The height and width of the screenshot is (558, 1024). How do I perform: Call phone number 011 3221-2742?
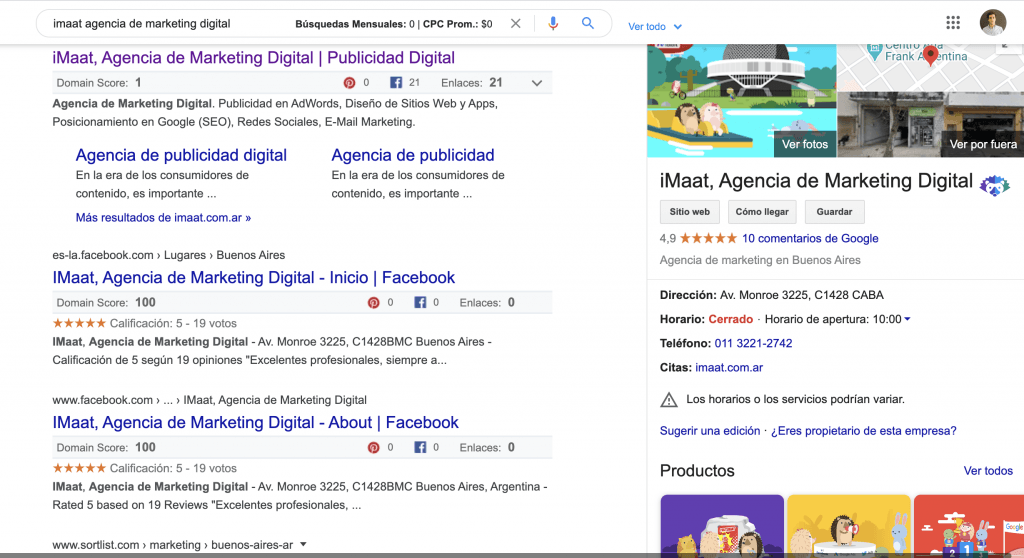pos(753,344)
